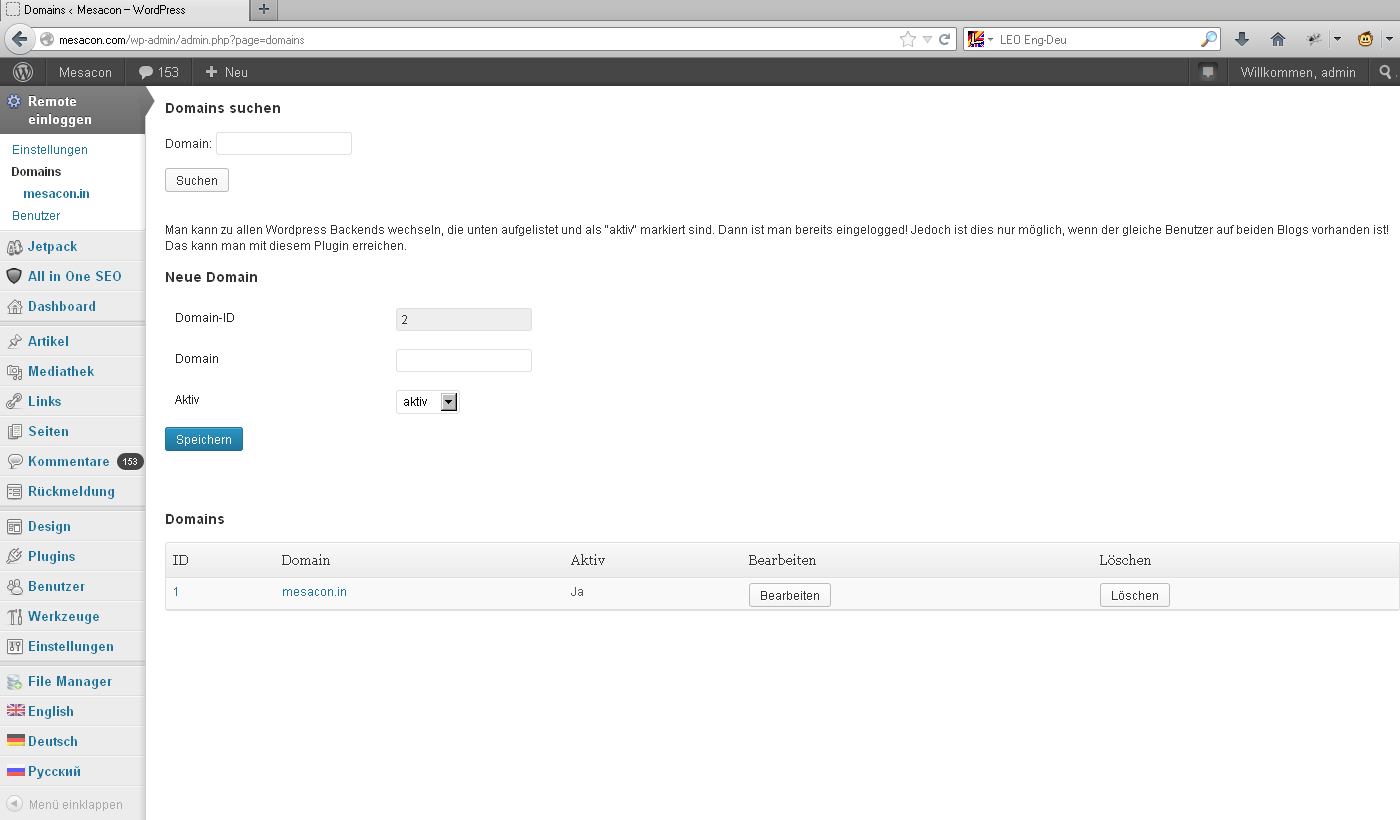Open the comments bubble showing 153
Image resolution: width=1400 pixels, height=820 pixels.
point(158,72)
